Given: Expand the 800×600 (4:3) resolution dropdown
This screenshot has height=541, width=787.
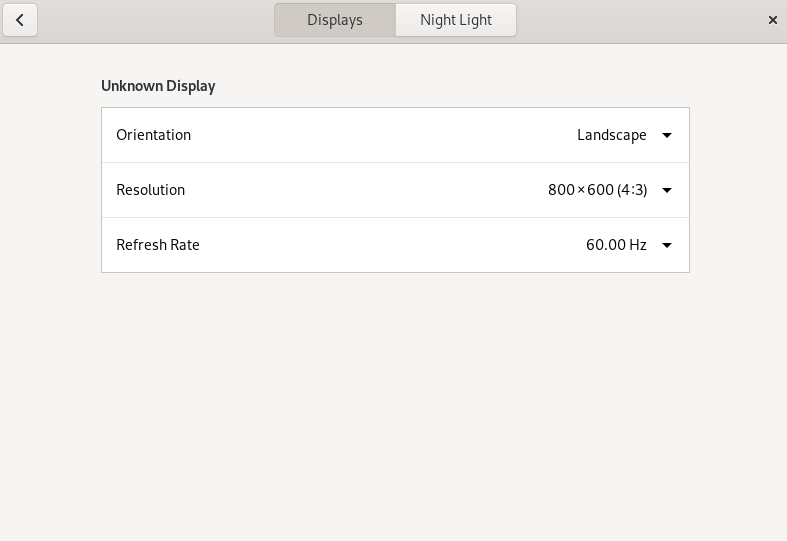Looking at the screenshot, I should (598, 190).
